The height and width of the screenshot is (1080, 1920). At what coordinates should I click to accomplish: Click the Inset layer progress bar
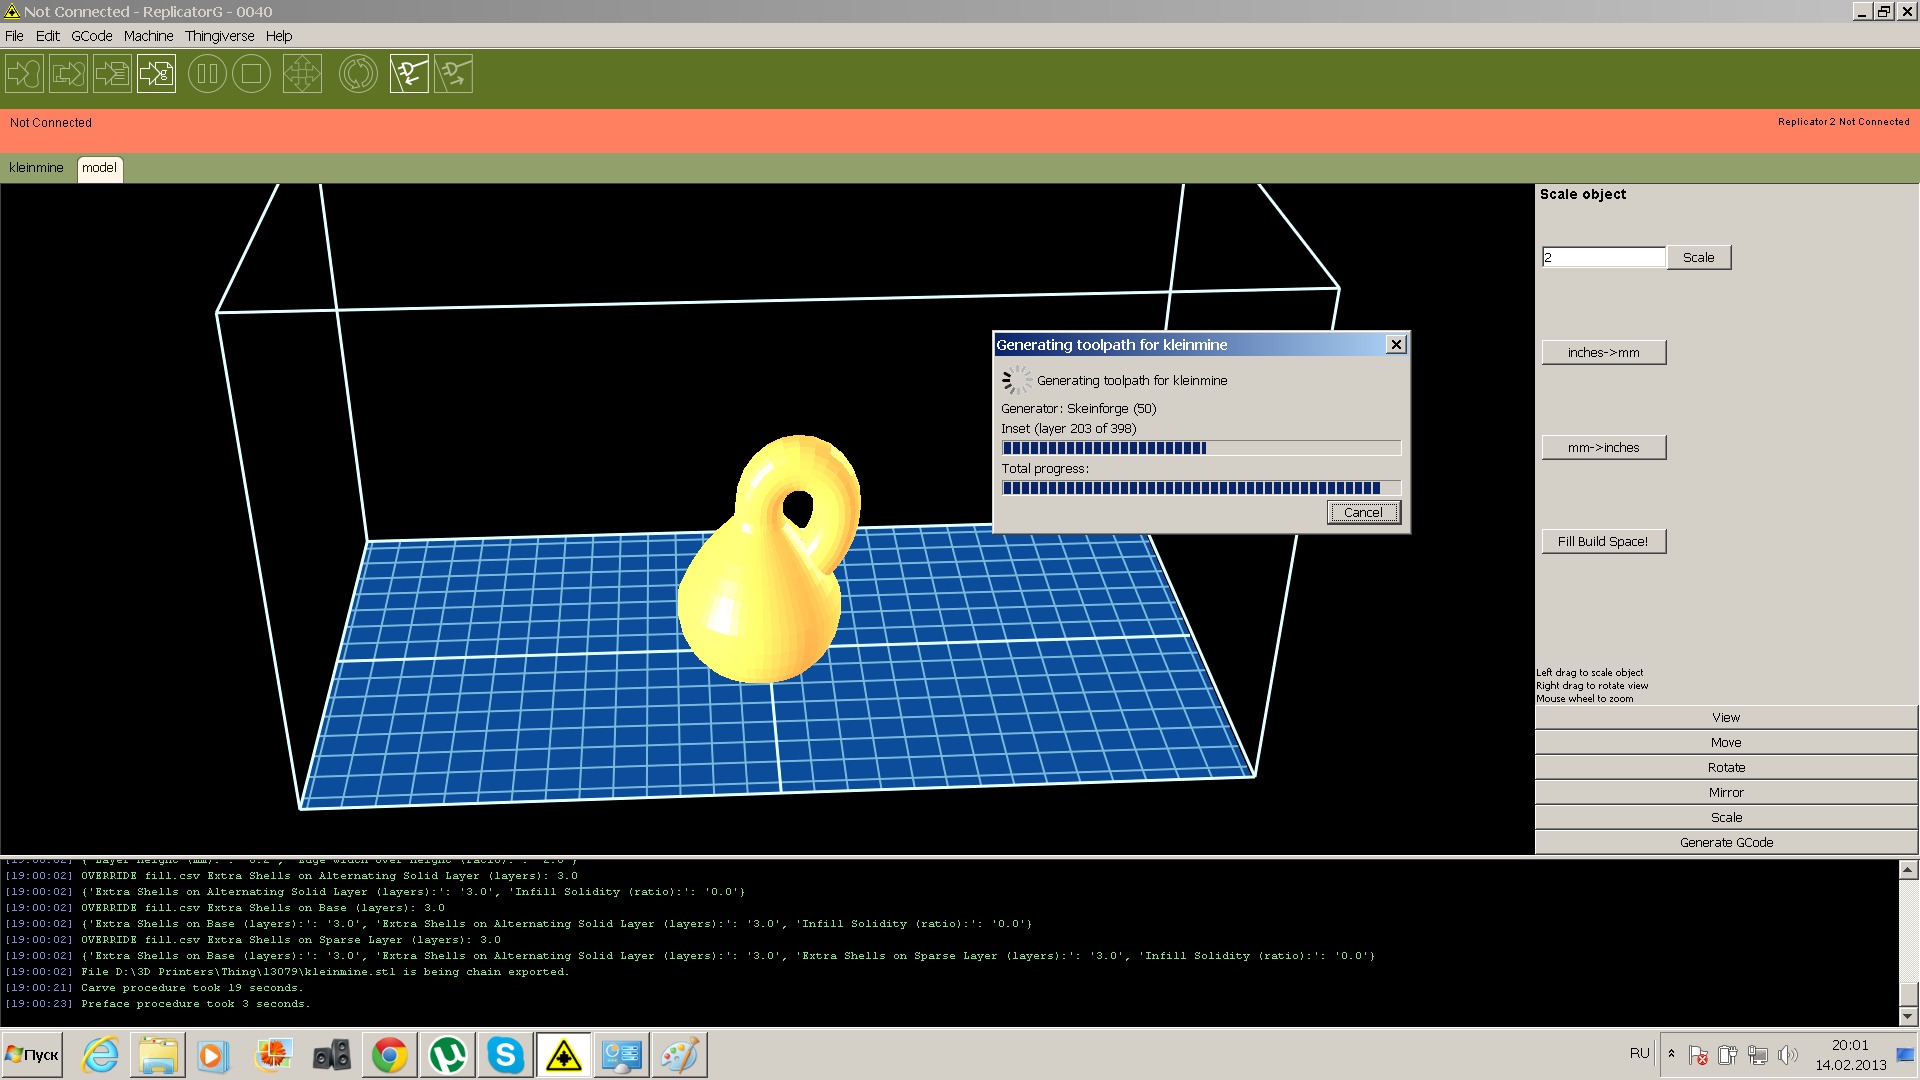[x=1201, y=448]
